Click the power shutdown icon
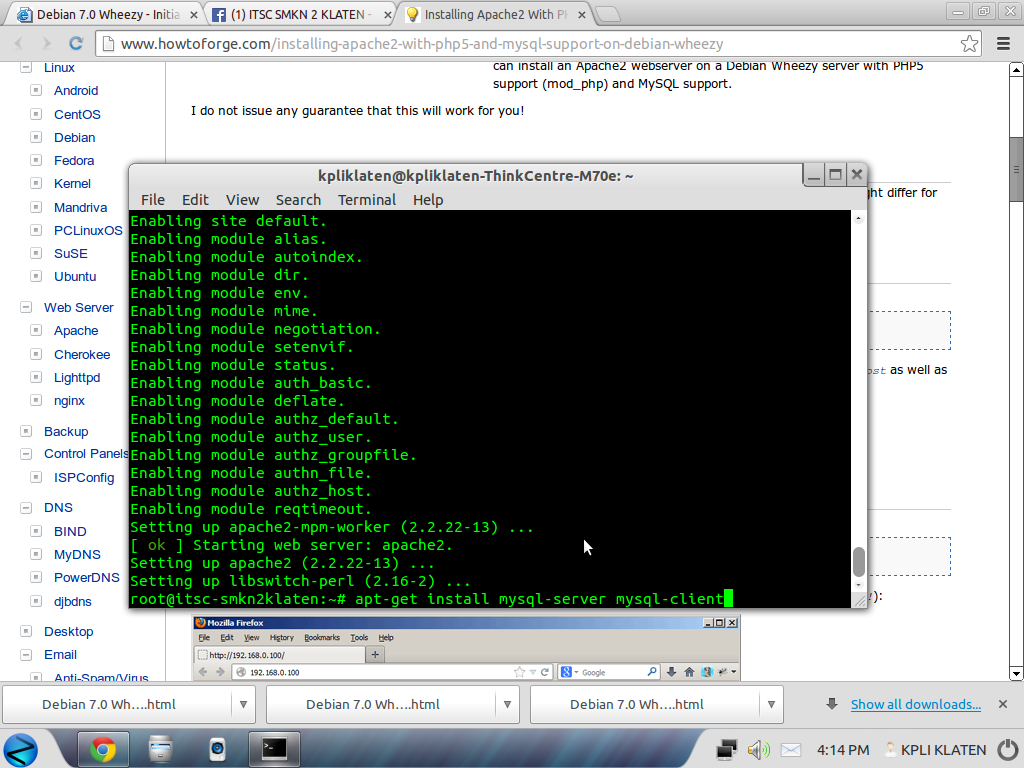This screenshot has height=768, width=1024. click(1009, 749)
